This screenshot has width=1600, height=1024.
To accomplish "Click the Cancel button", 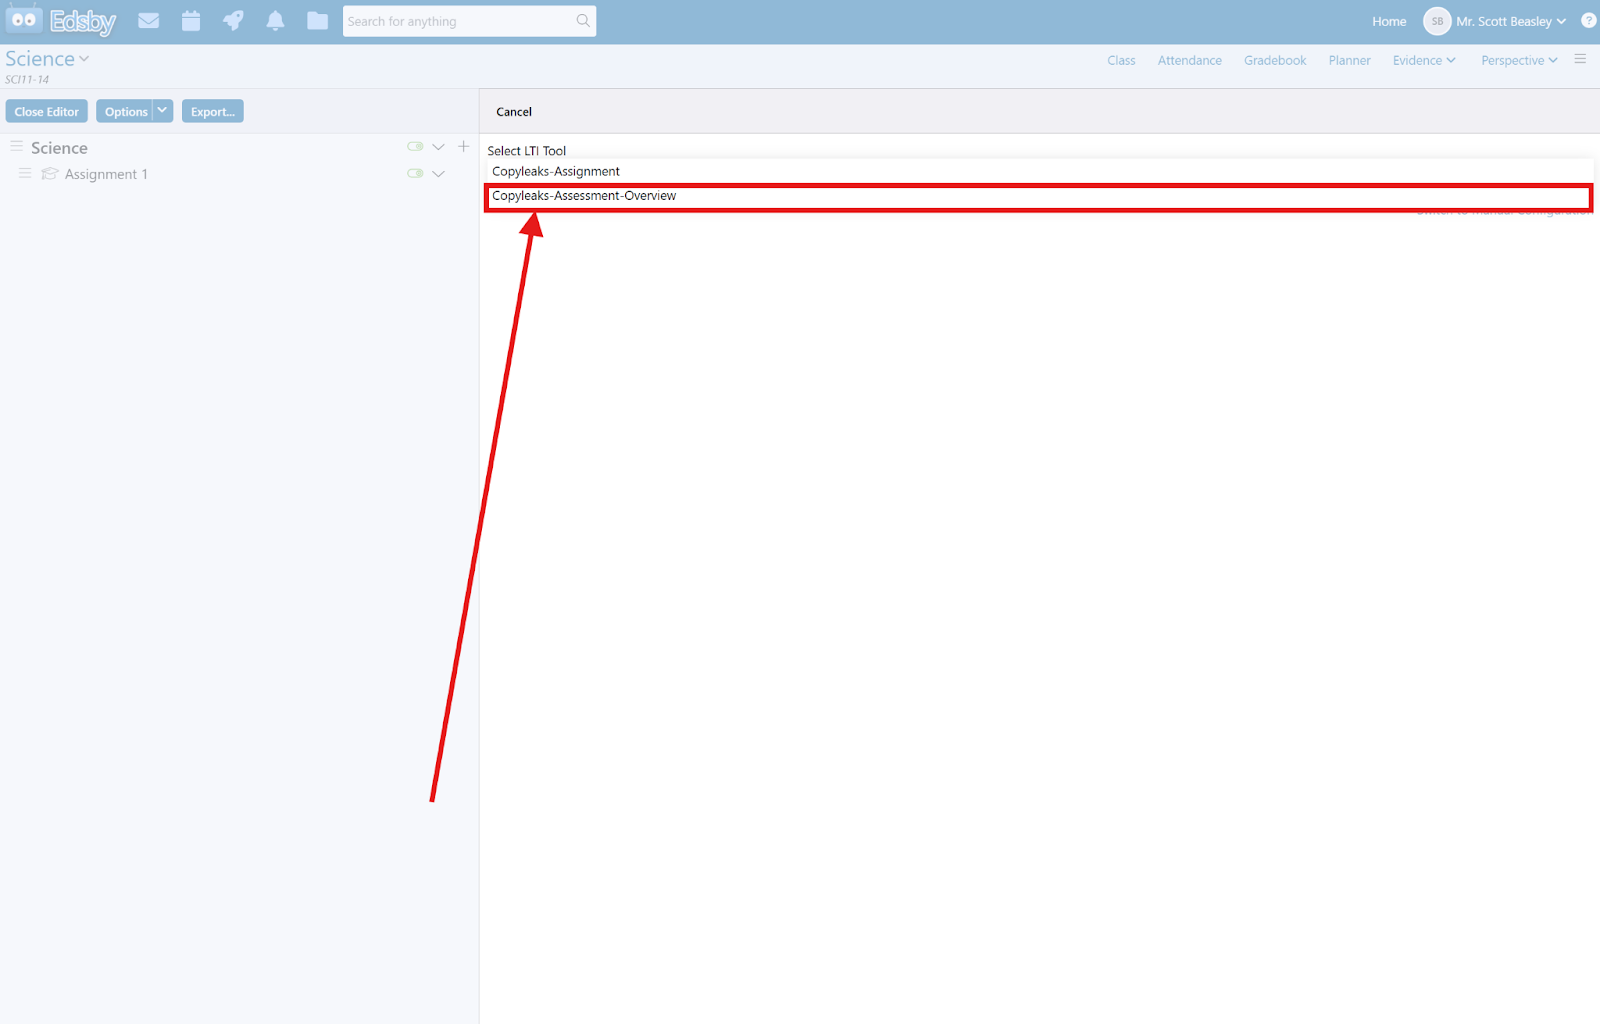I will pyautogui.click(x=514, y=112).
